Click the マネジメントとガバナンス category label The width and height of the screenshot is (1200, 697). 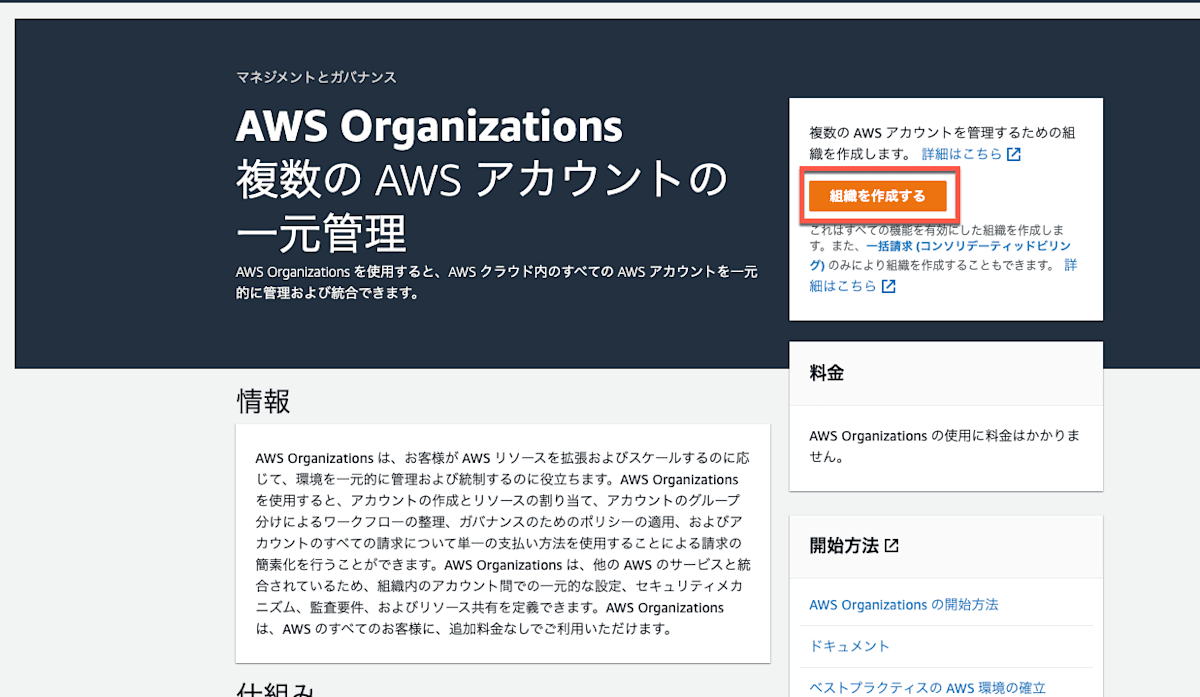tap(315, 76)
